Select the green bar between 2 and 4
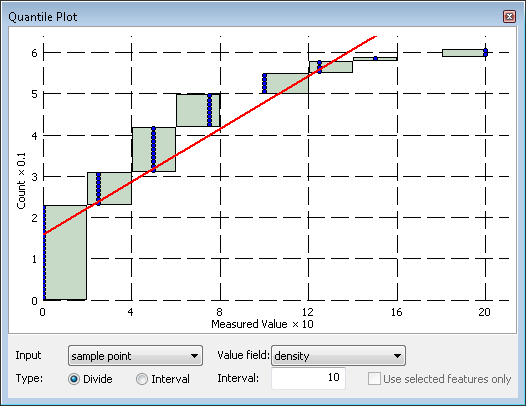 [x=110, y=188]
